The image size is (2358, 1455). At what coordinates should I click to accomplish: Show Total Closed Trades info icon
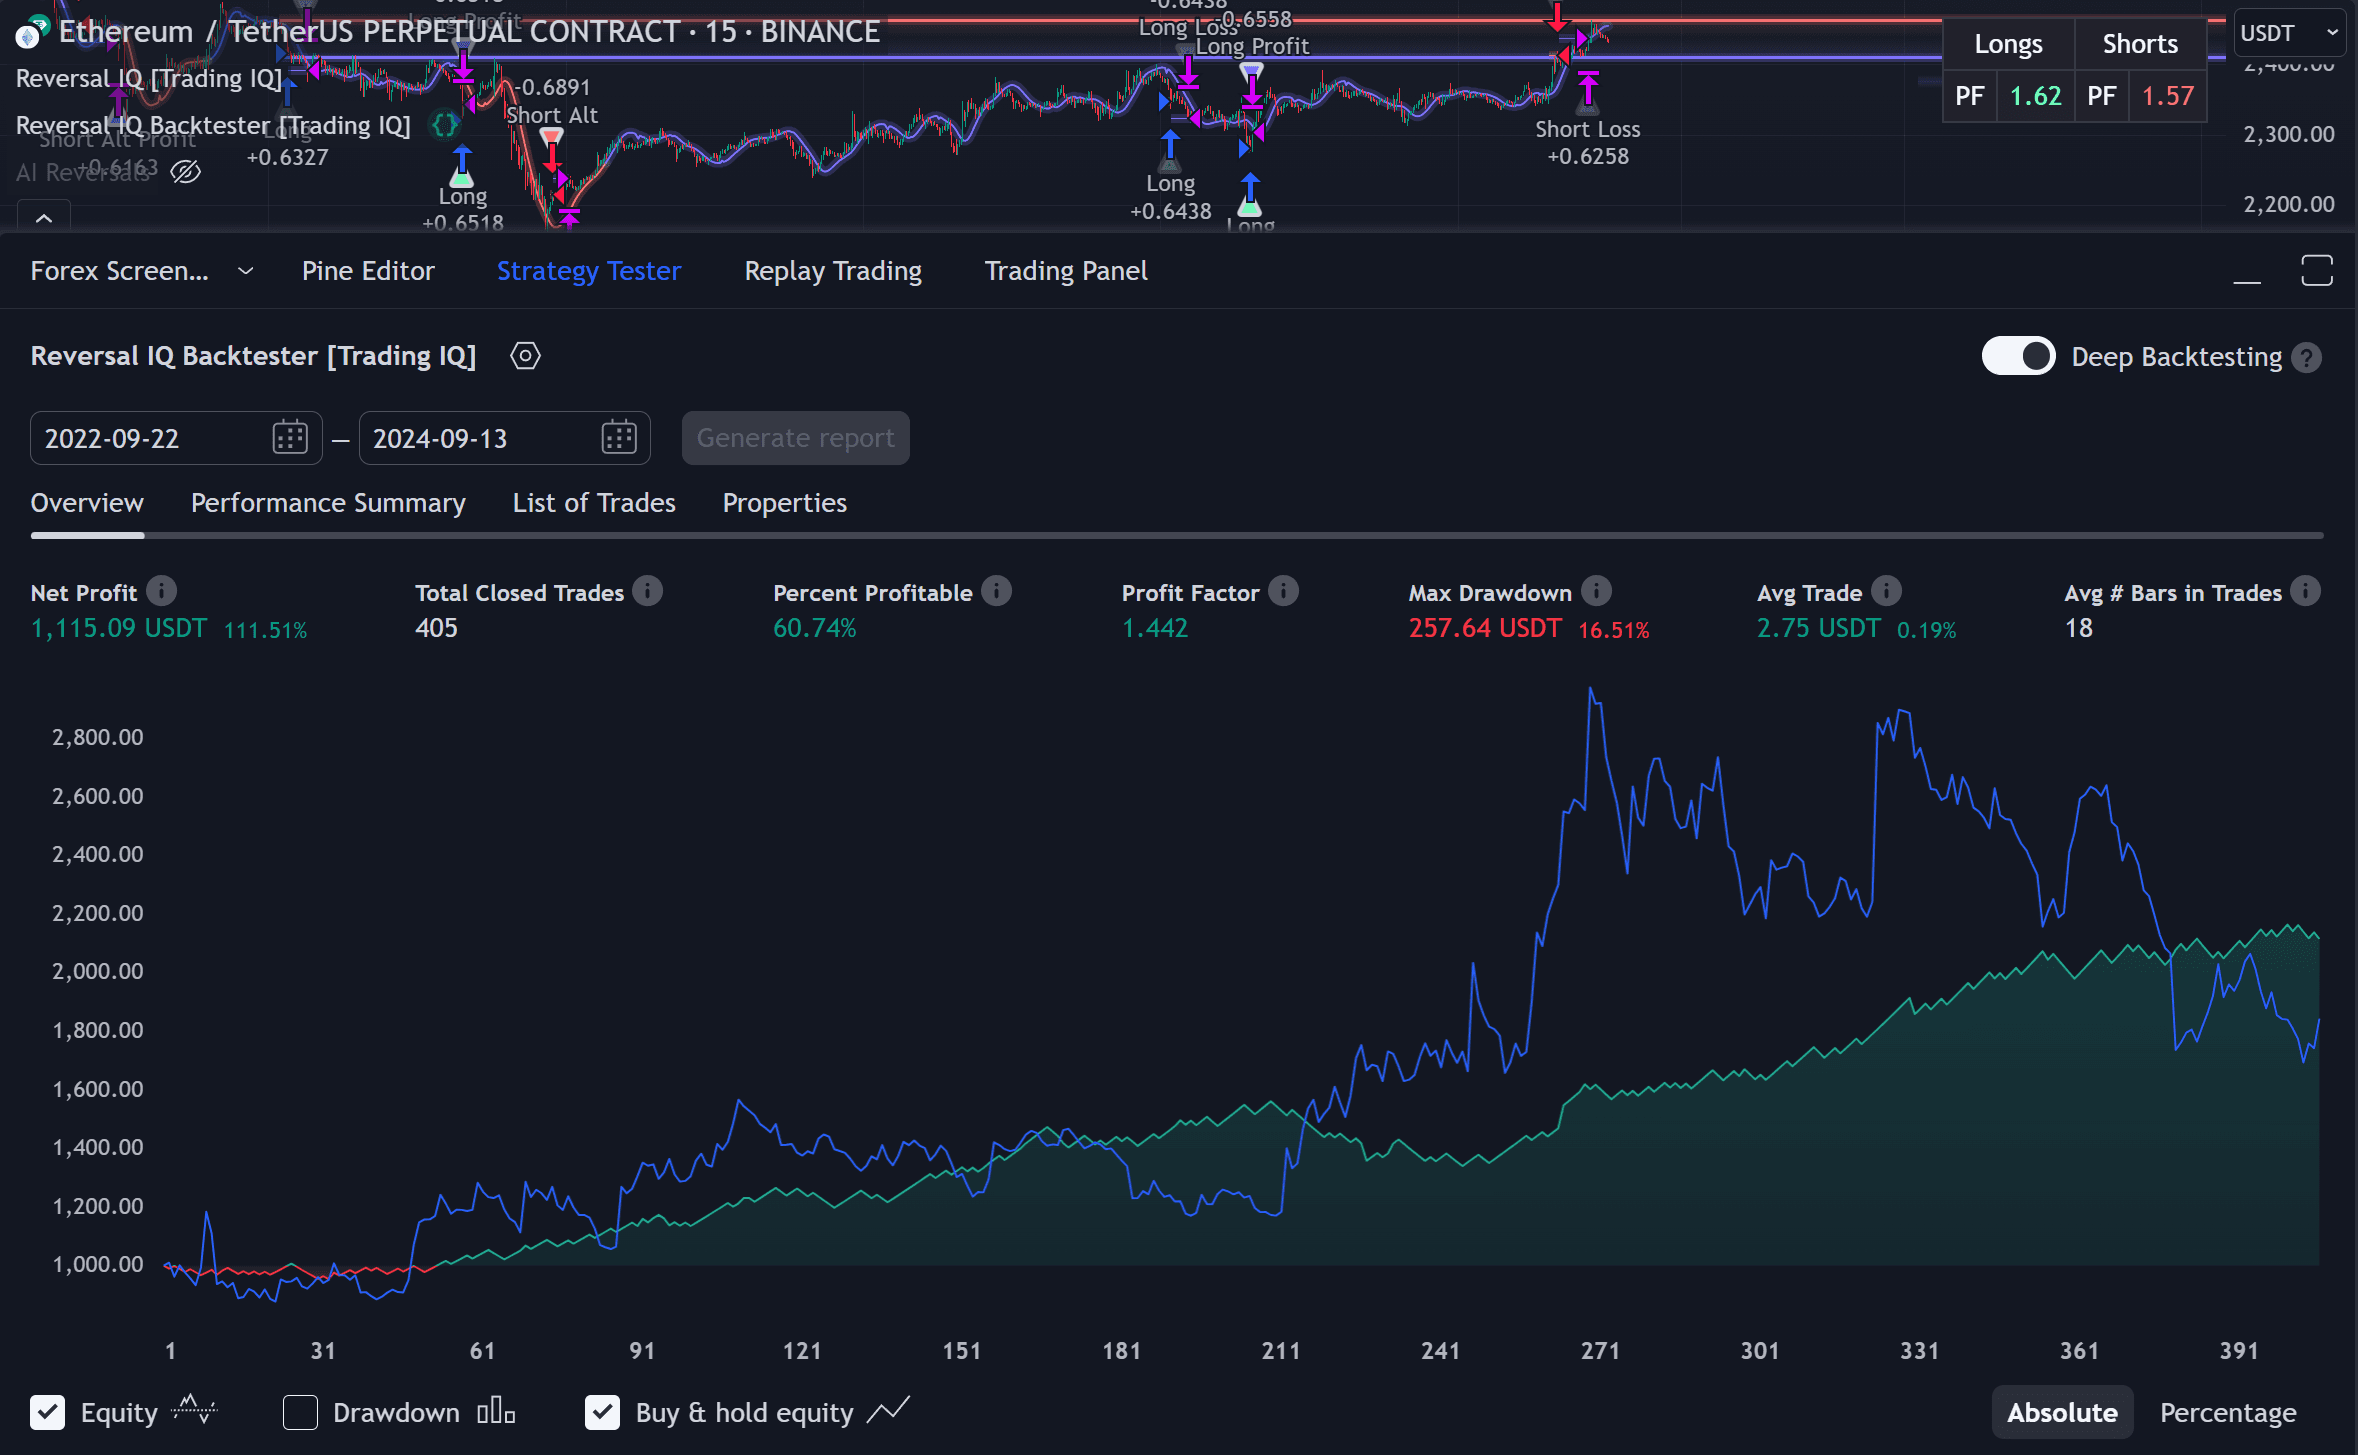point(648,591)
